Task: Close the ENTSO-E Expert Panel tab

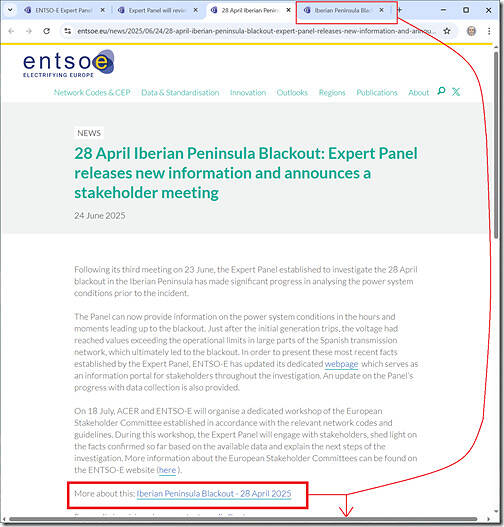Action: point(103,10)
